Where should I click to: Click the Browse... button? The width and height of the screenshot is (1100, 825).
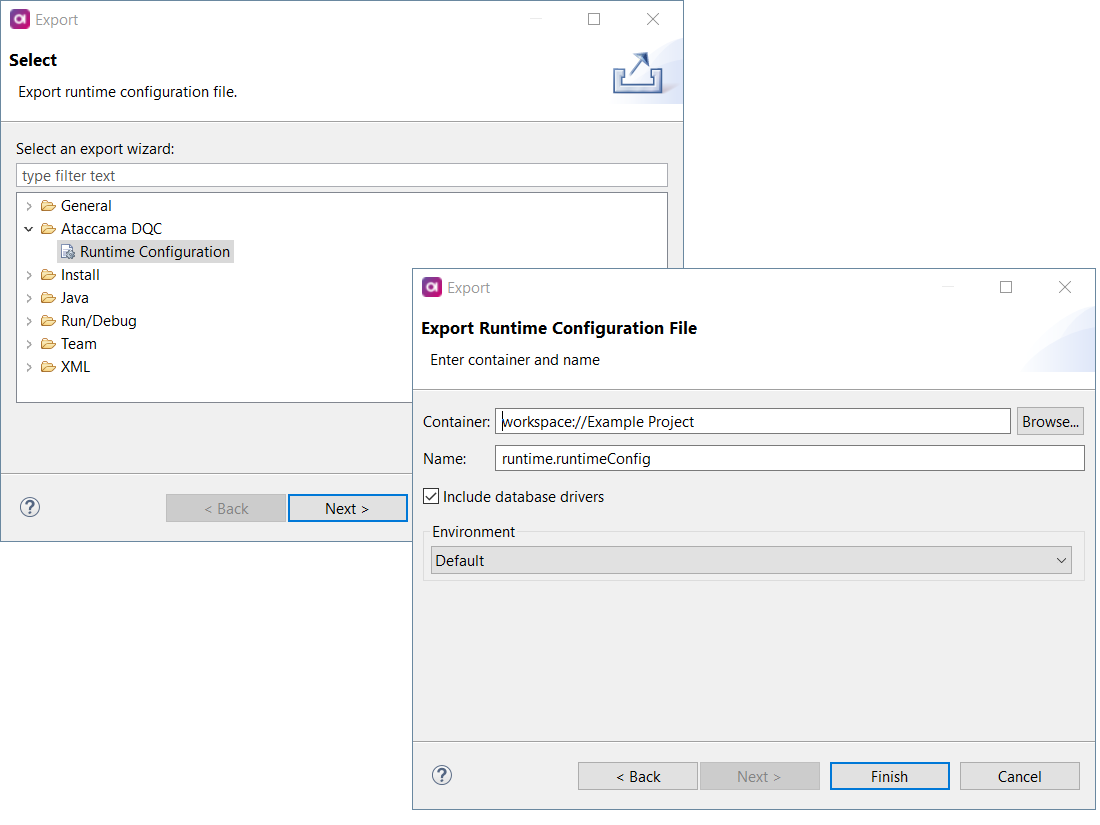pyautogui.click(x=1050, y=421)
